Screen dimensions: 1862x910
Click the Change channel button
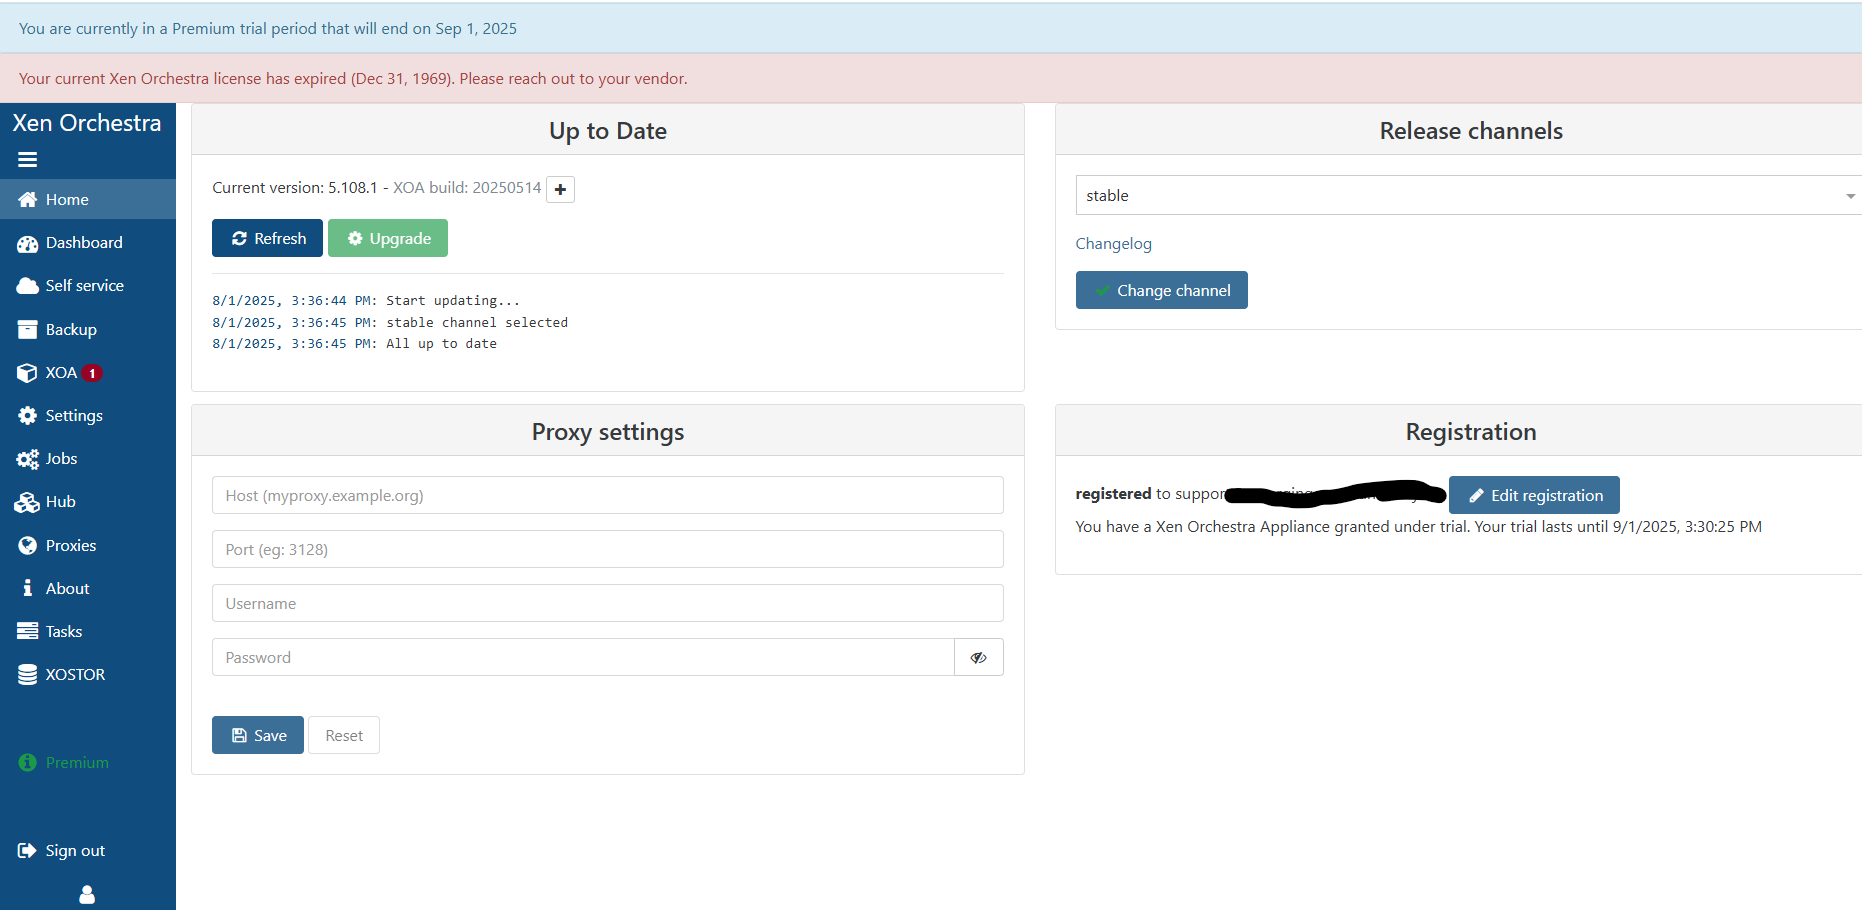coord(1161,290)
